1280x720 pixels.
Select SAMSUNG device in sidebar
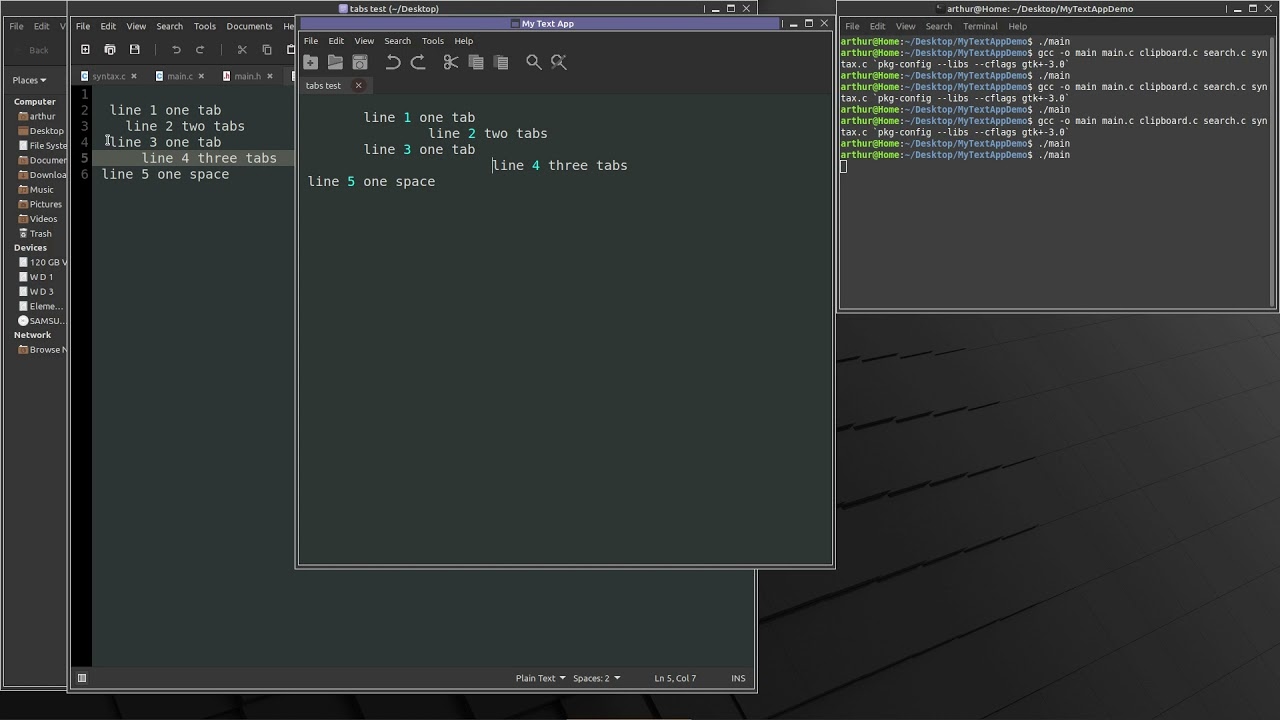(x=42, y=321)
